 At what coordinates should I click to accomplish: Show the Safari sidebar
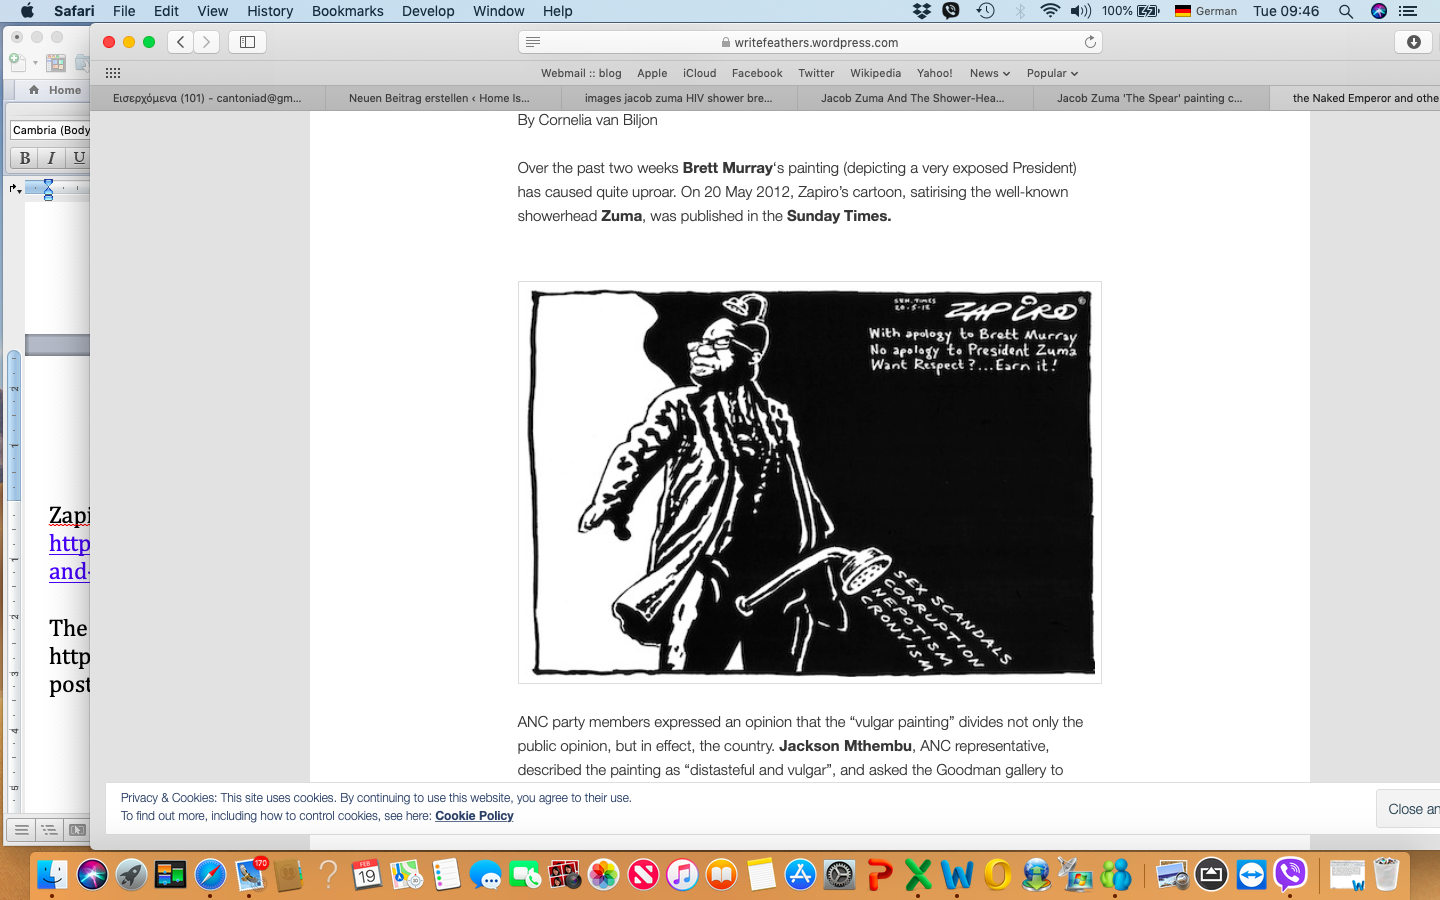coord(247,42)
